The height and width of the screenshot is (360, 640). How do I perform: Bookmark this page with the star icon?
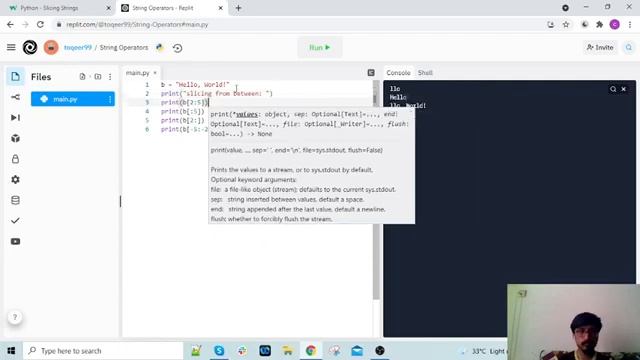click(566, 24)
